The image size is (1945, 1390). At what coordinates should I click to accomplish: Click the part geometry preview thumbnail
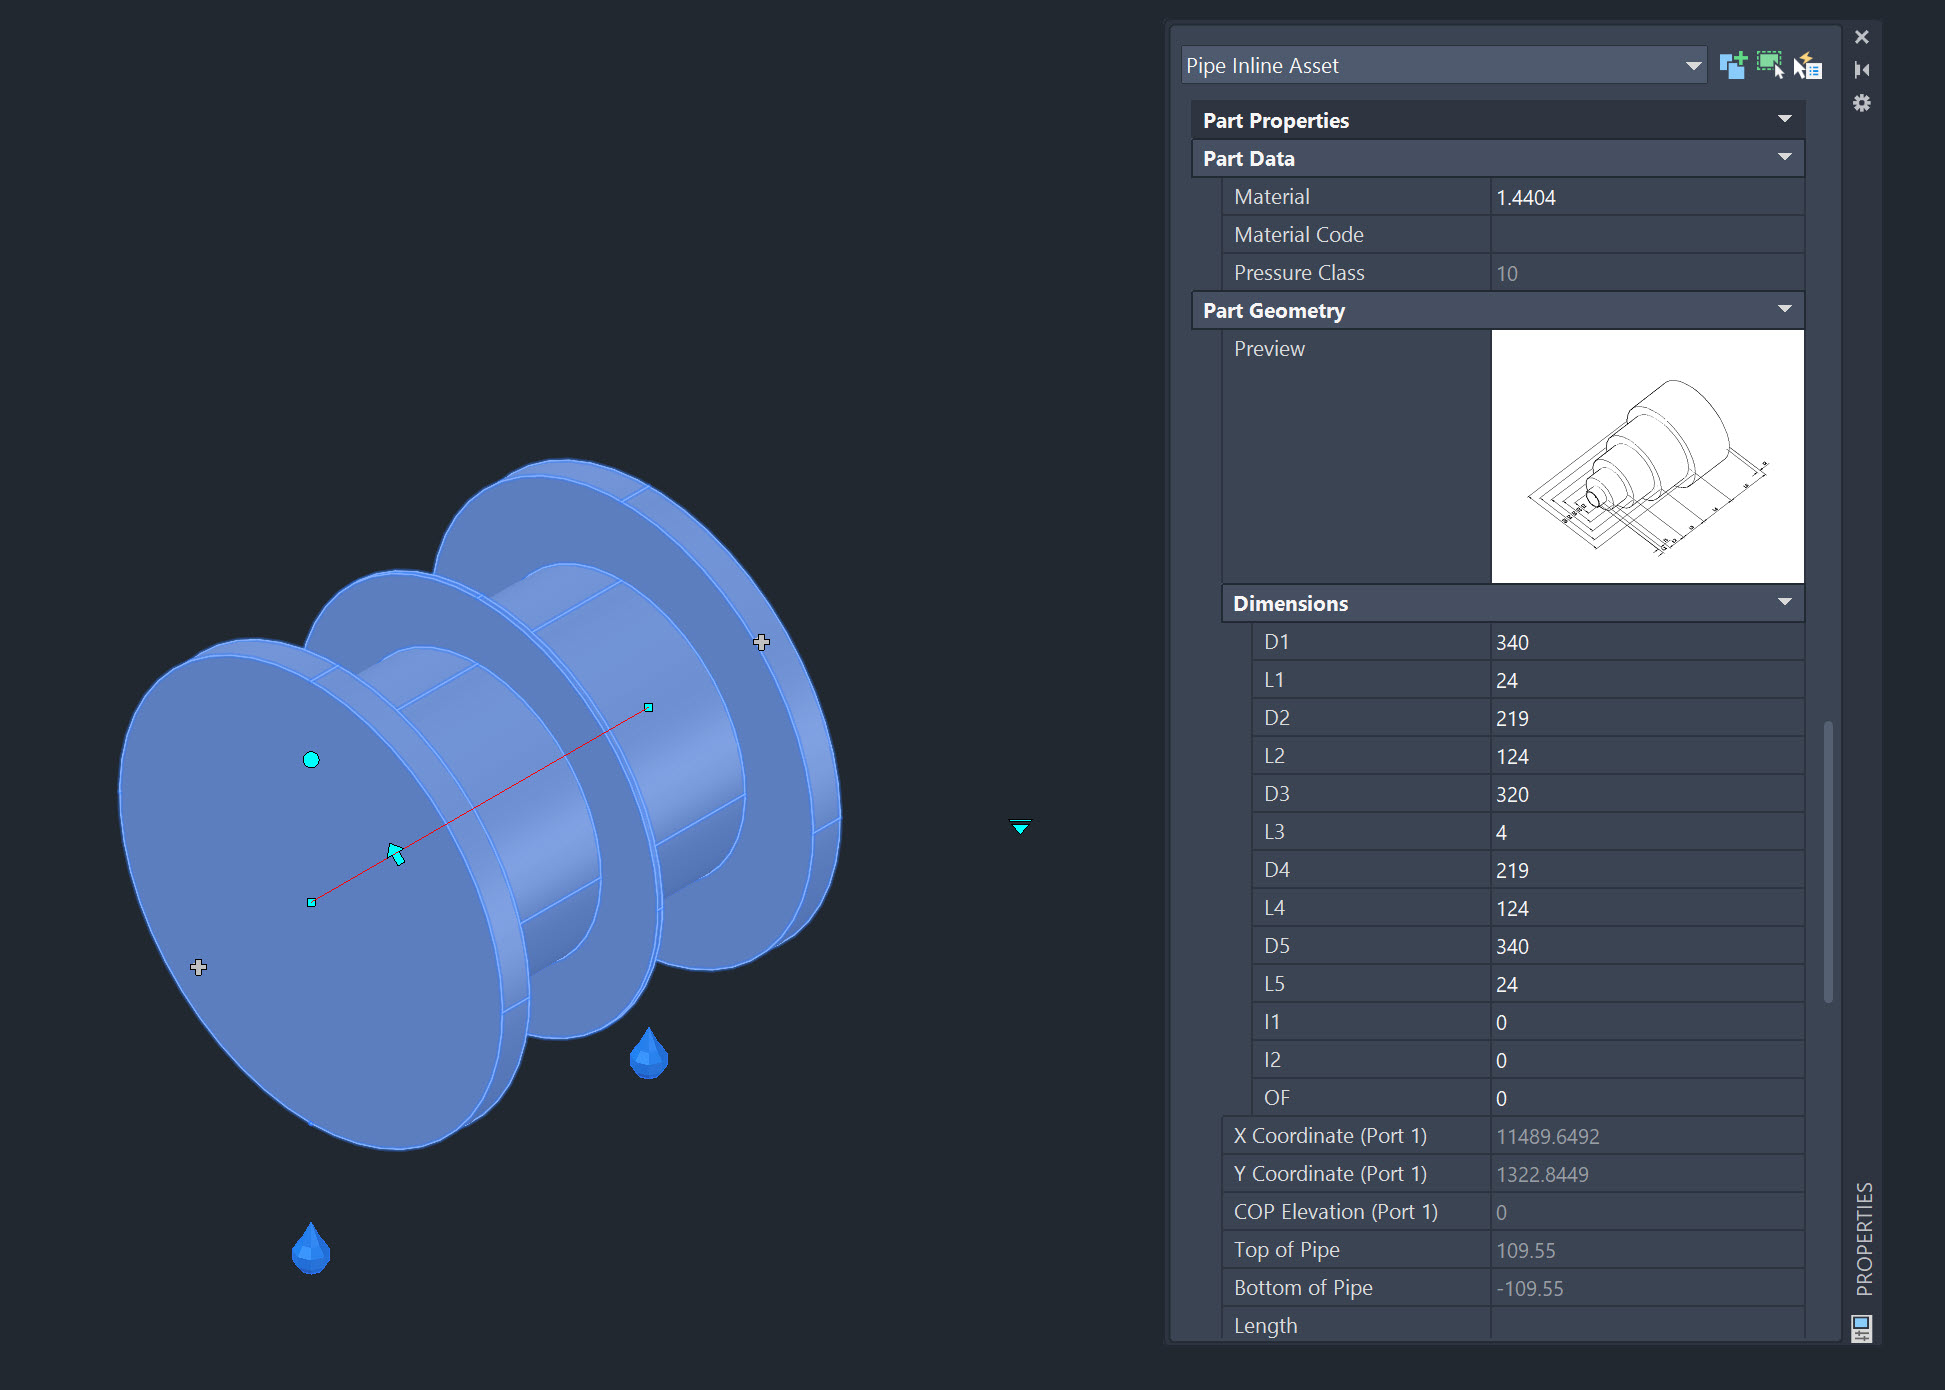(1647, 456)
